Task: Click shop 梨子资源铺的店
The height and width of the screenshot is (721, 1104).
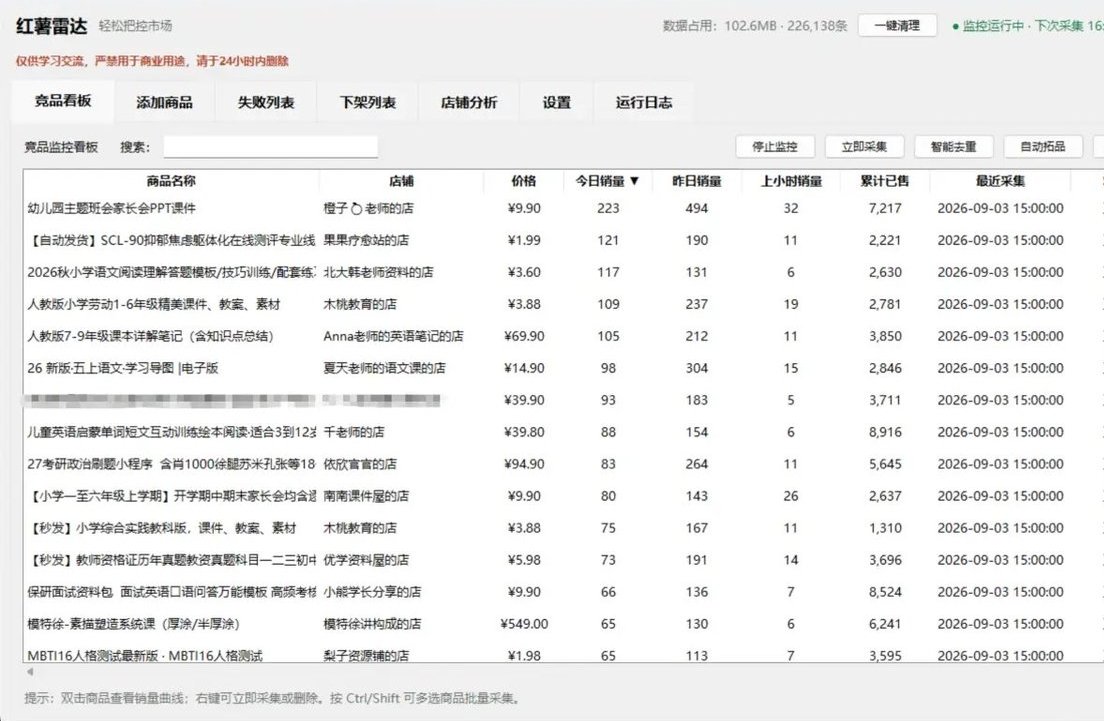Action: pyautogui.click(x=365, y=656)
